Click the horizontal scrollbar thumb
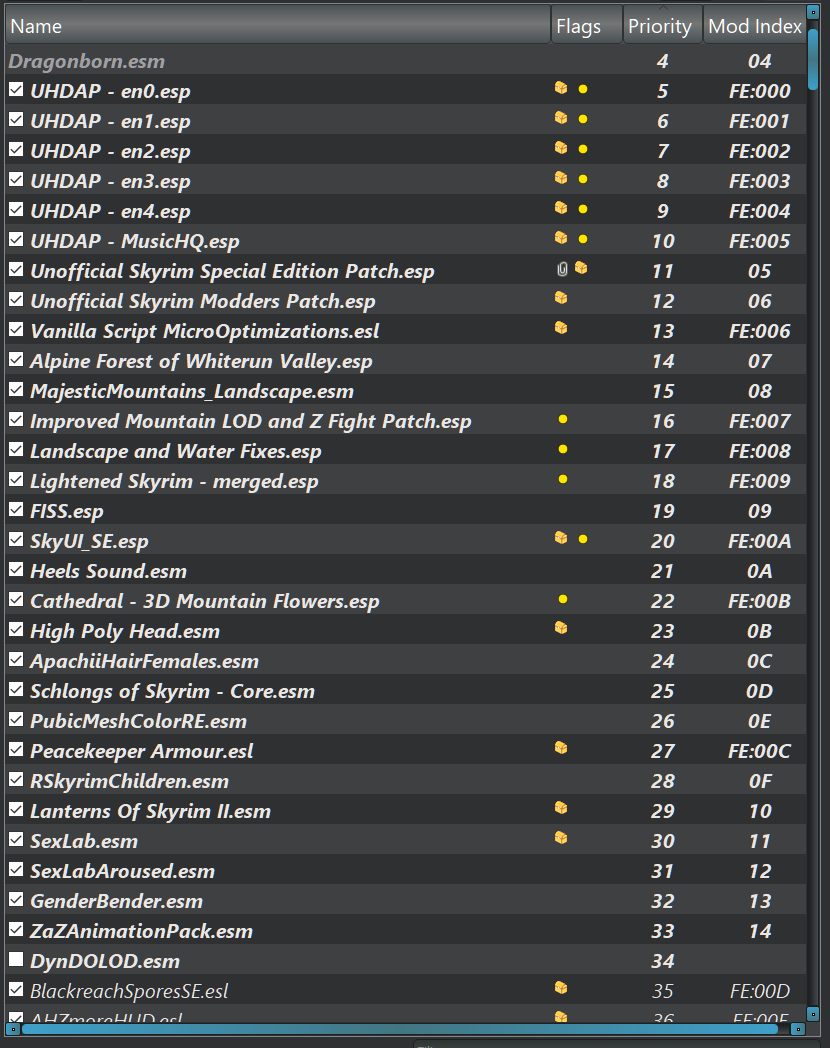Image resolution: width=830 pixels, height=1048 pixels. point(400,1029)
